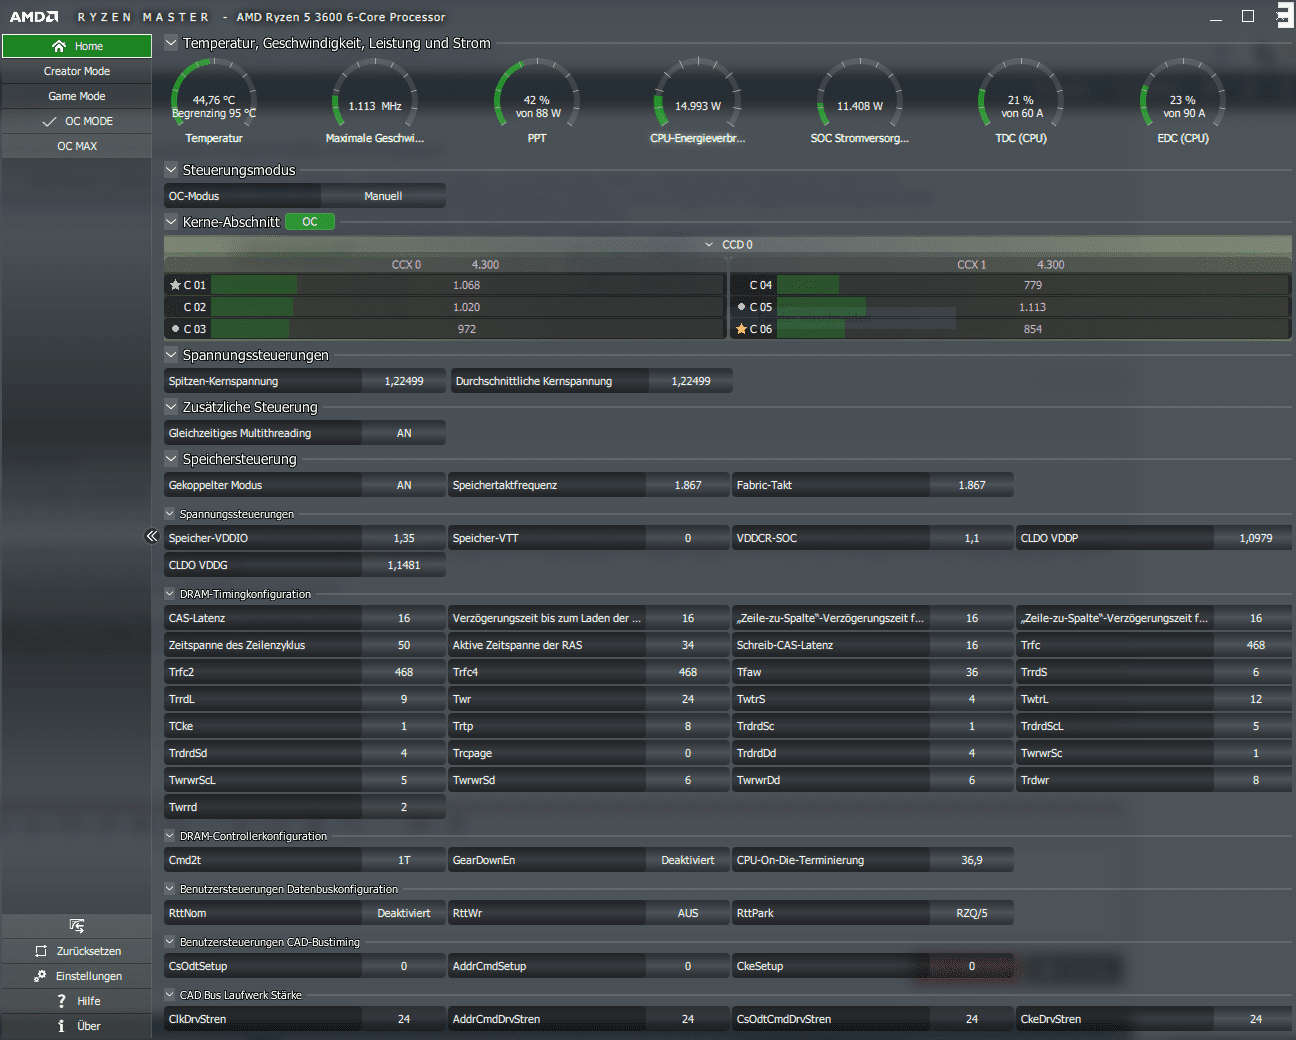Screen dimensions: 1296x1040
Task: Change the OC-Modus Manuell value
Action: point(383,196)
